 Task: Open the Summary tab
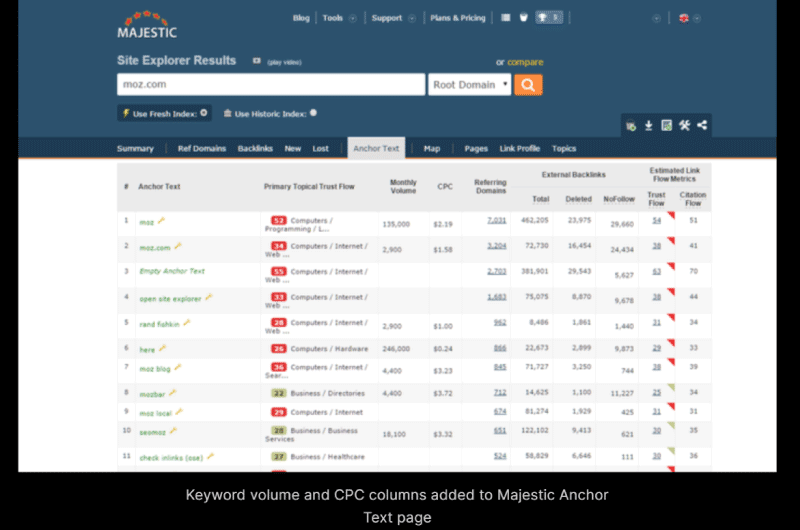coord(135,148)
